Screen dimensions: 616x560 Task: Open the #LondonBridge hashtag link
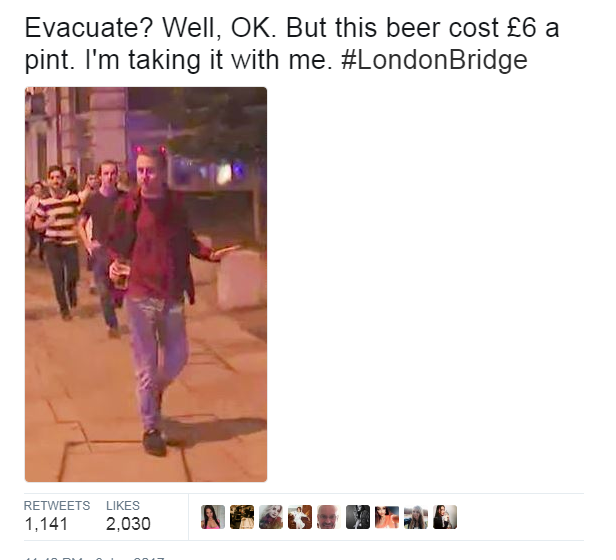click(434, 60)
